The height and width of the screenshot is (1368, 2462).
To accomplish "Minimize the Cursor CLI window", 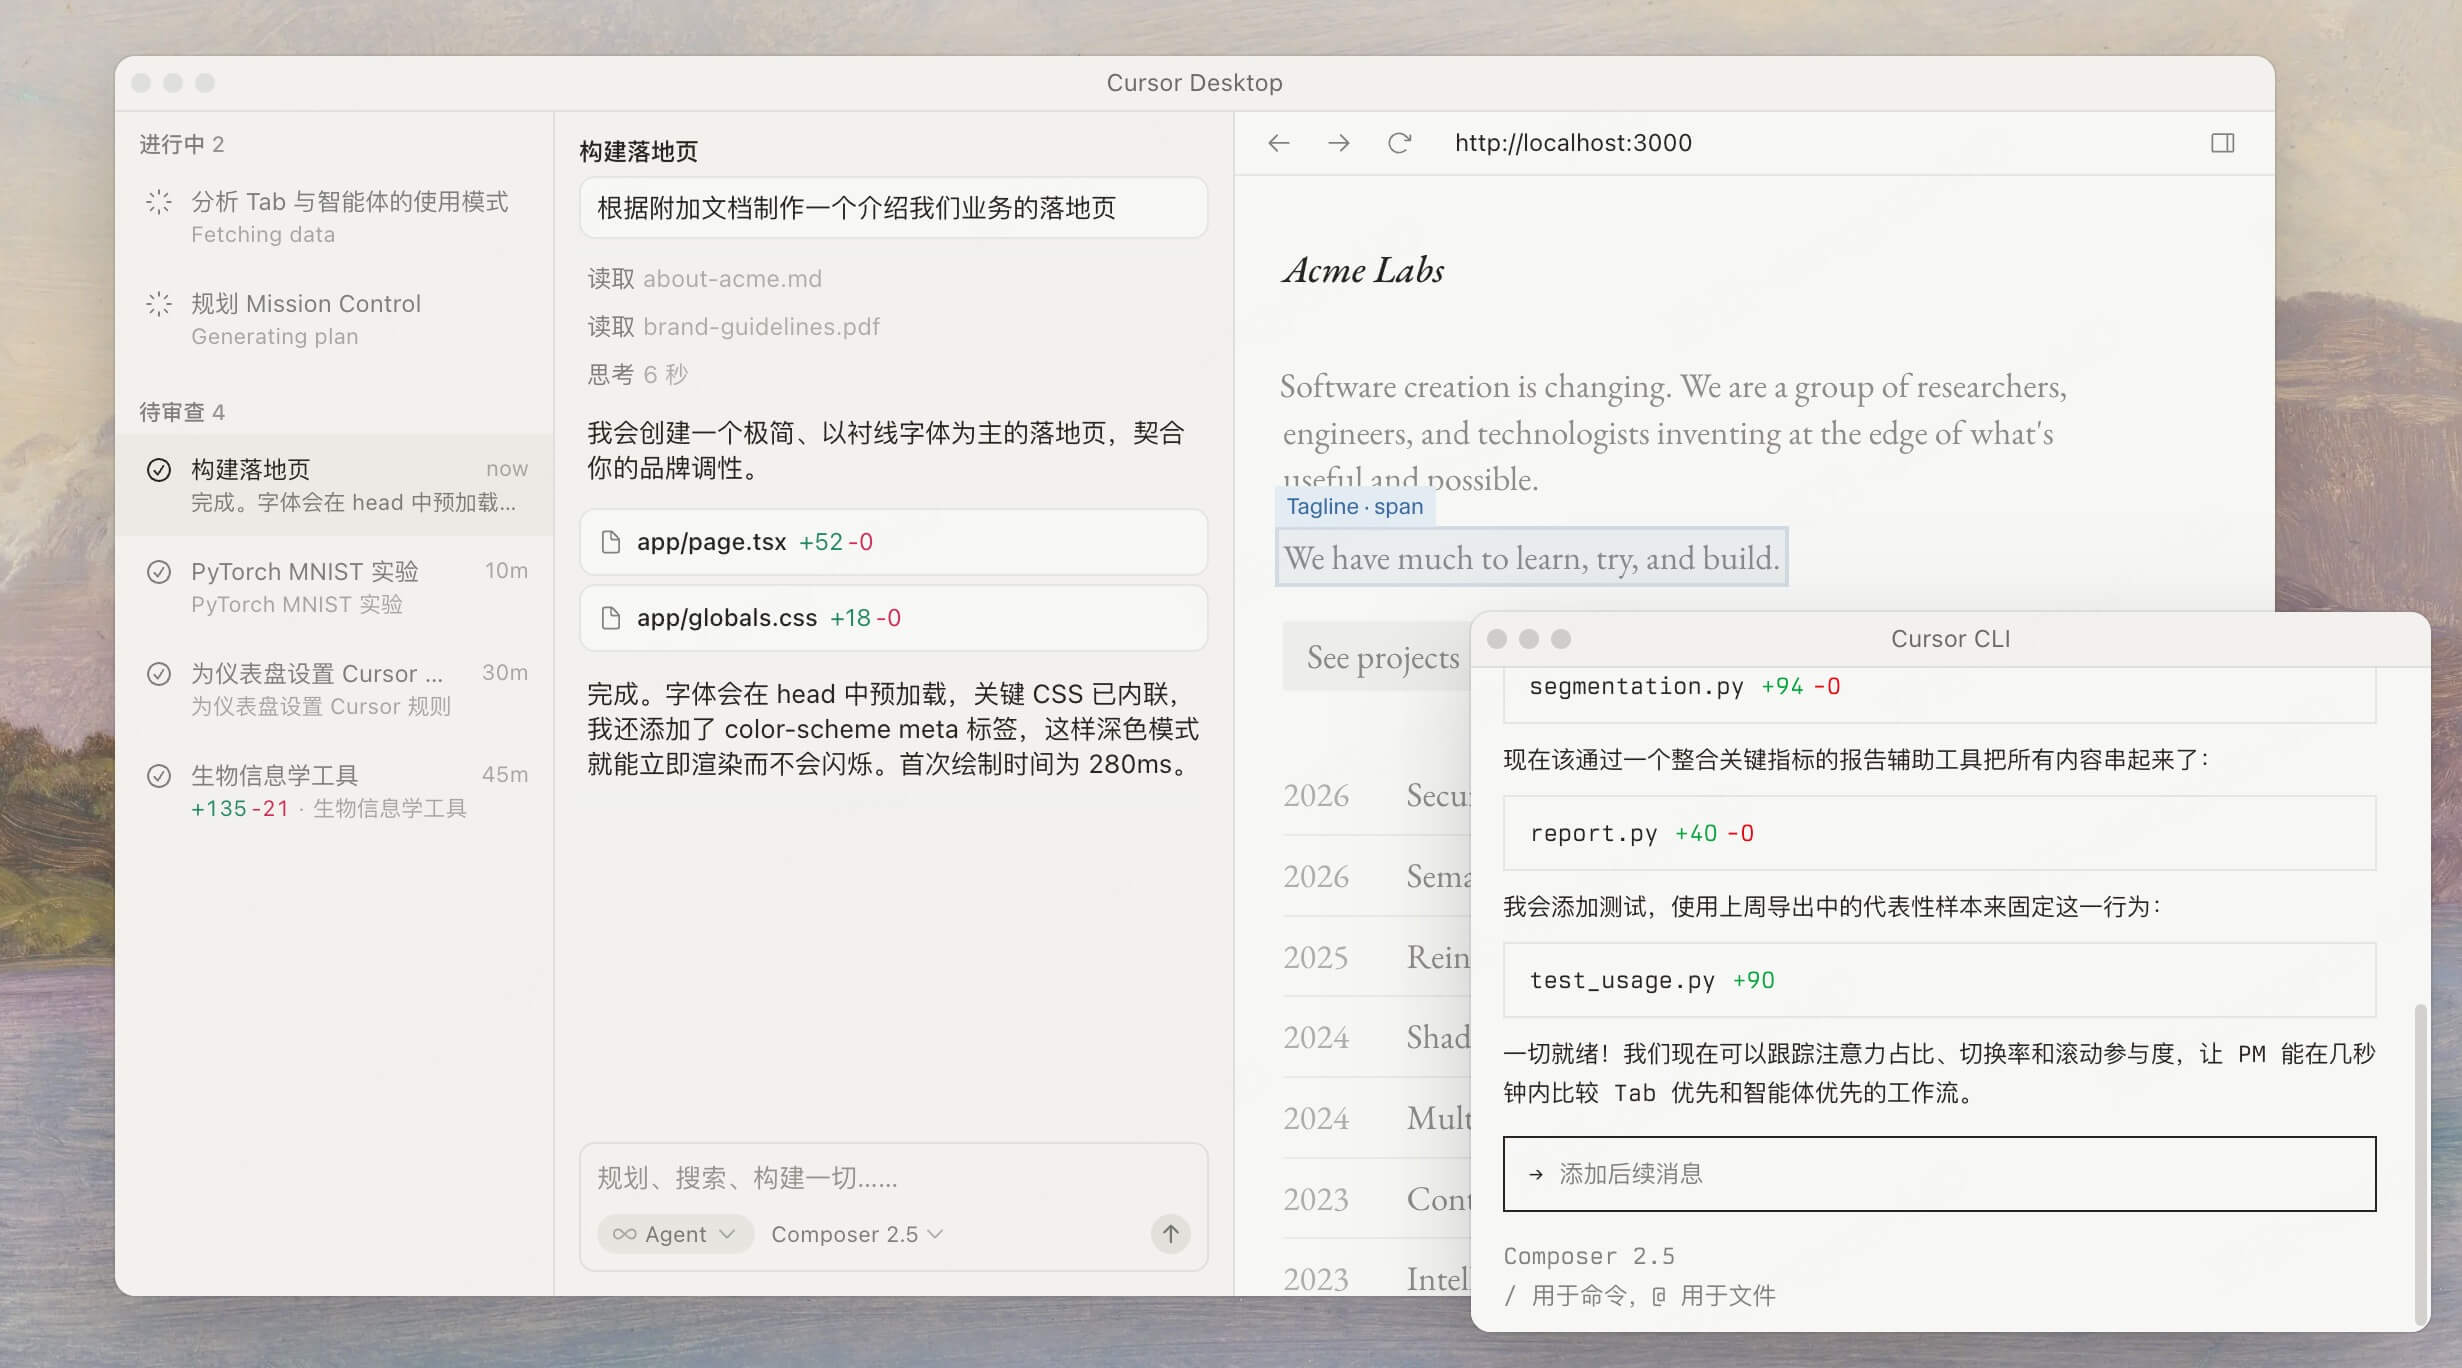I will pos(1528,639).
